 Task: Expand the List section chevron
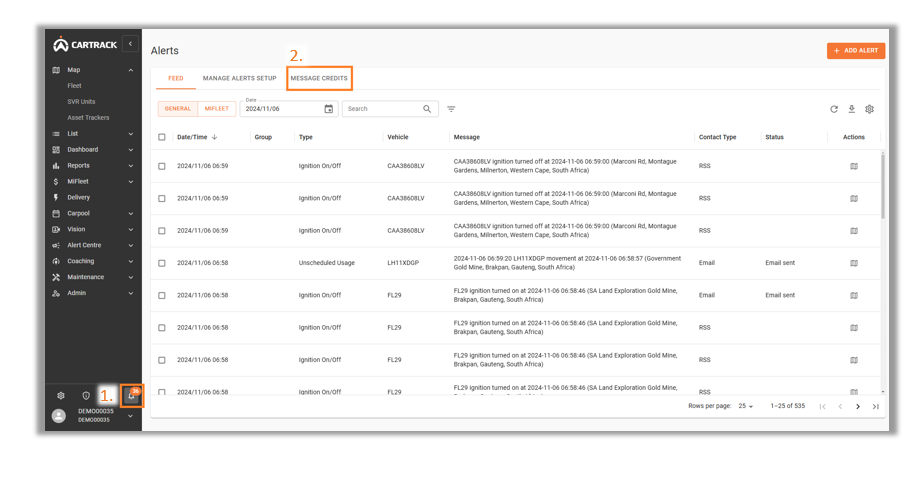[x=131, y=134]
